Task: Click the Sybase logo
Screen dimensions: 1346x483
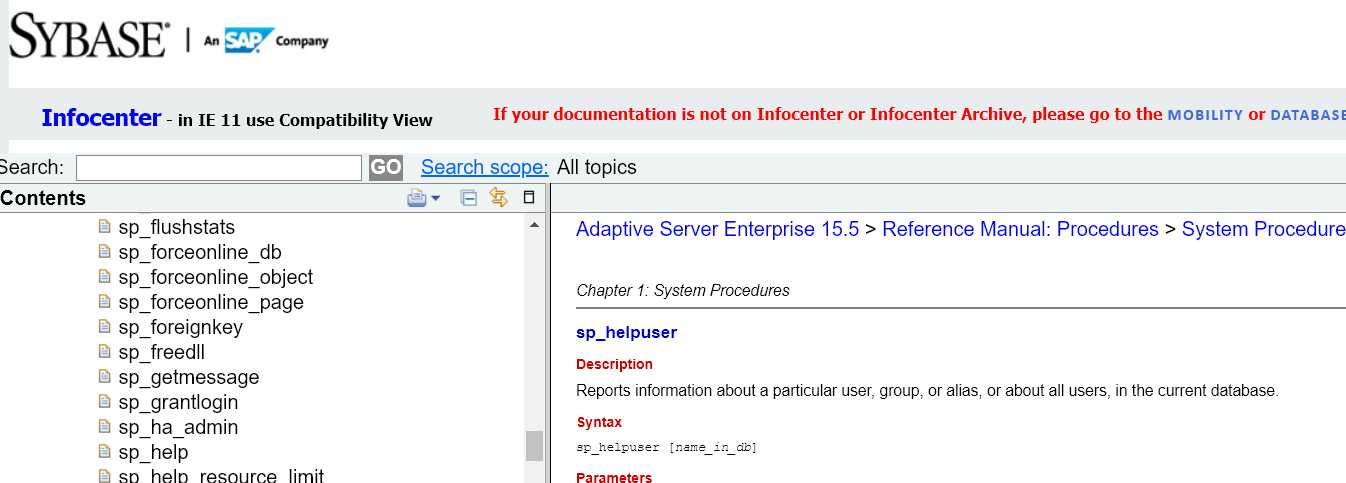Action: click(x=89, y=37)
